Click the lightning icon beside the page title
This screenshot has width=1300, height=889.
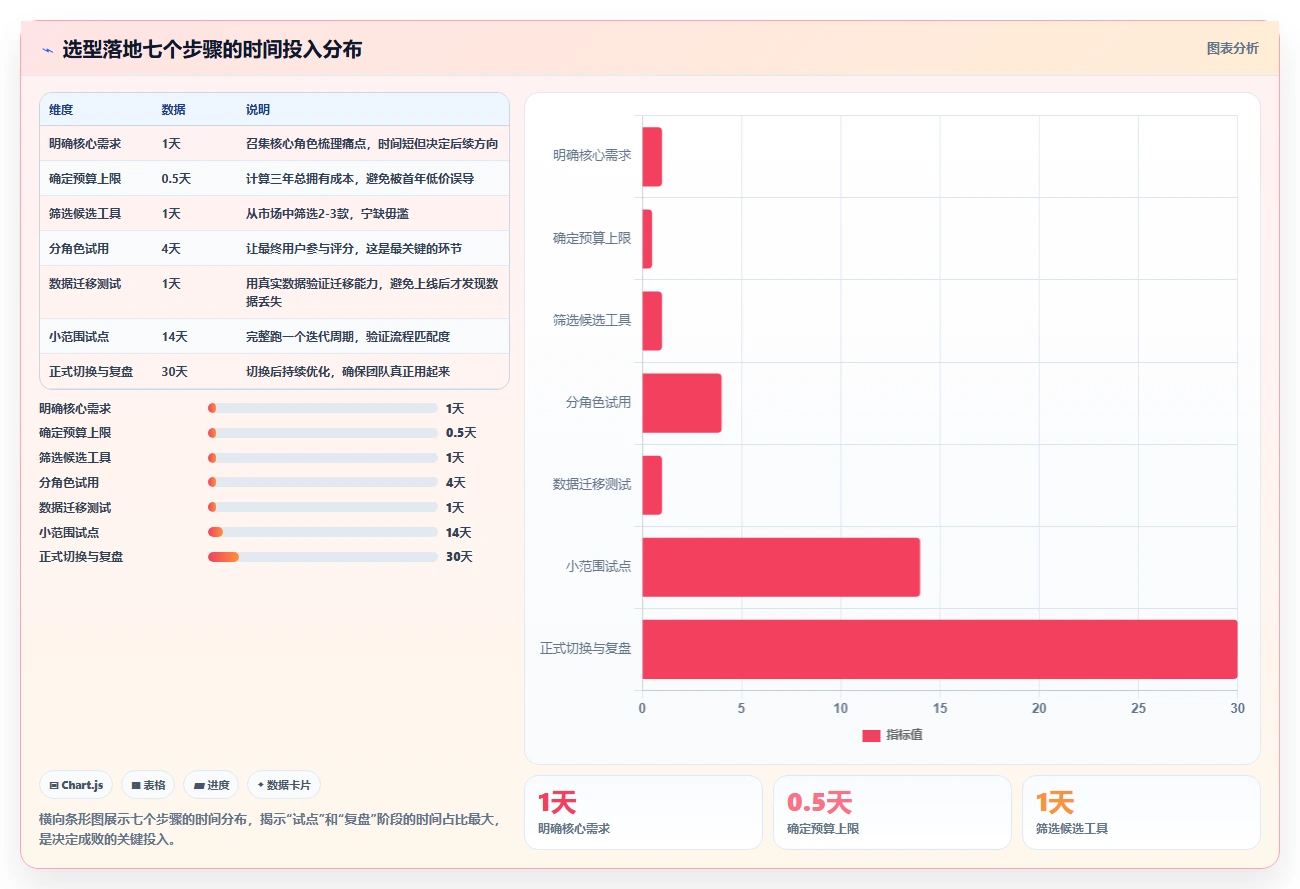point(47,49)
